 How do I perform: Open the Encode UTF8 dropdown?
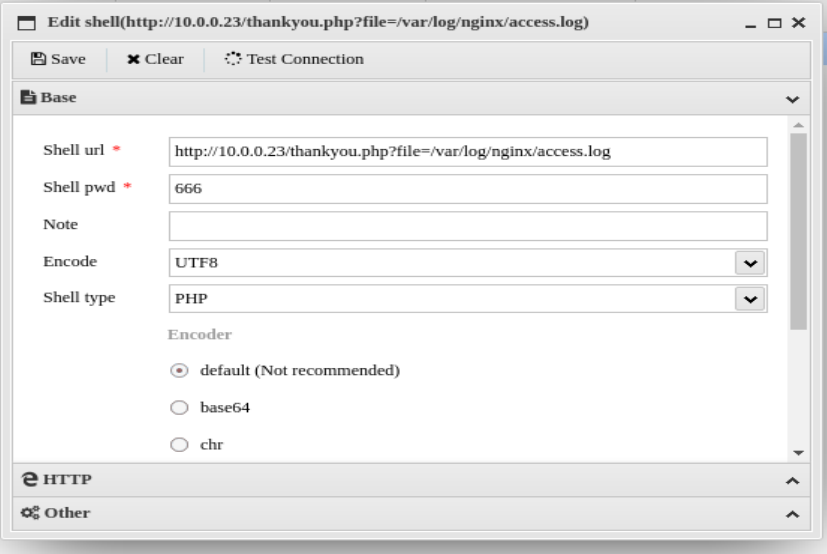tap(749, 263)
